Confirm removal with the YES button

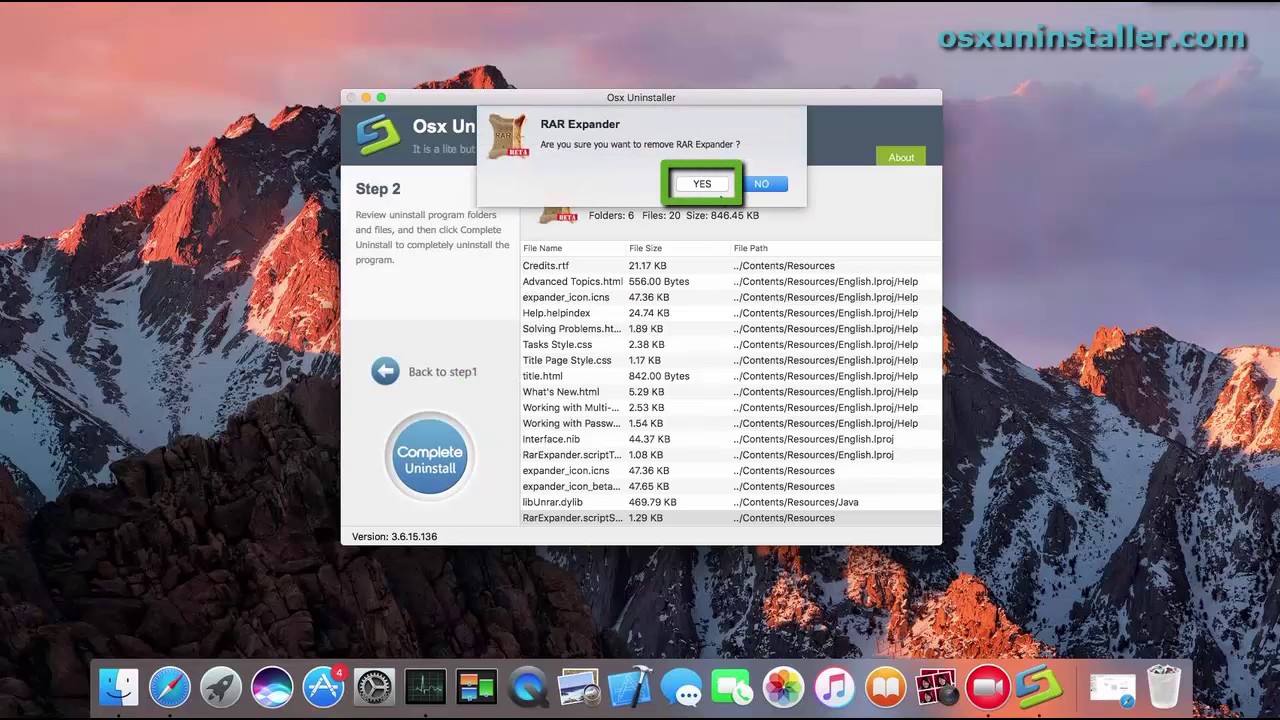coord(702,184)
